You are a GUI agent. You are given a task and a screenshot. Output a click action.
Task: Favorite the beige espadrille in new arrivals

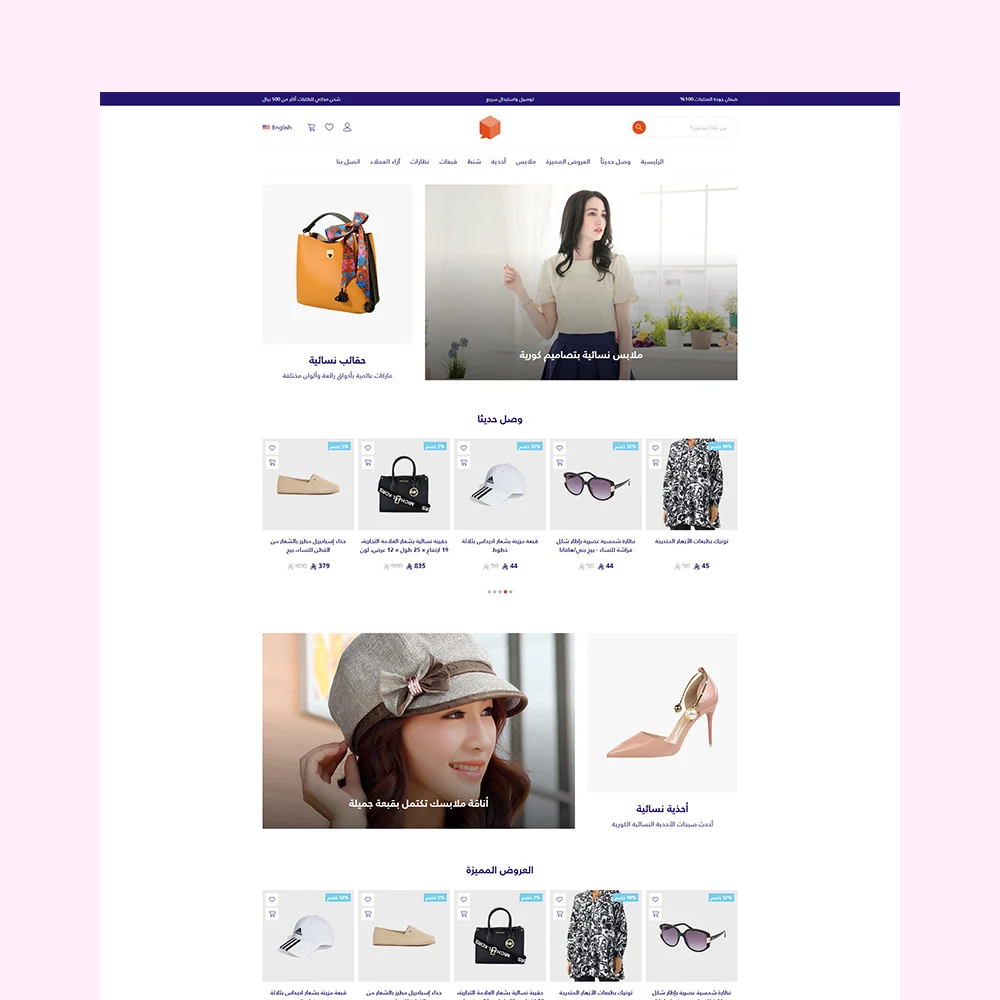tap(272, 448)
